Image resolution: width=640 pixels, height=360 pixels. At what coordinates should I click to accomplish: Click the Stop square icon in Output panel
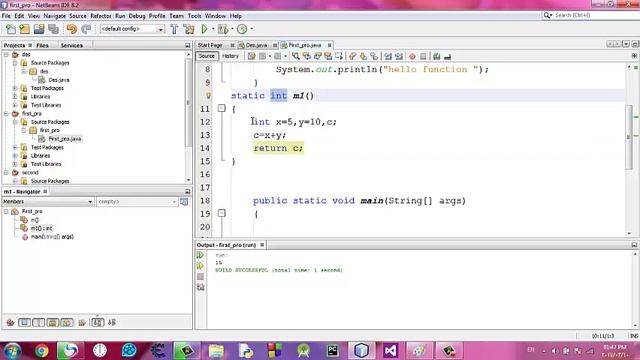click(200, 277)
